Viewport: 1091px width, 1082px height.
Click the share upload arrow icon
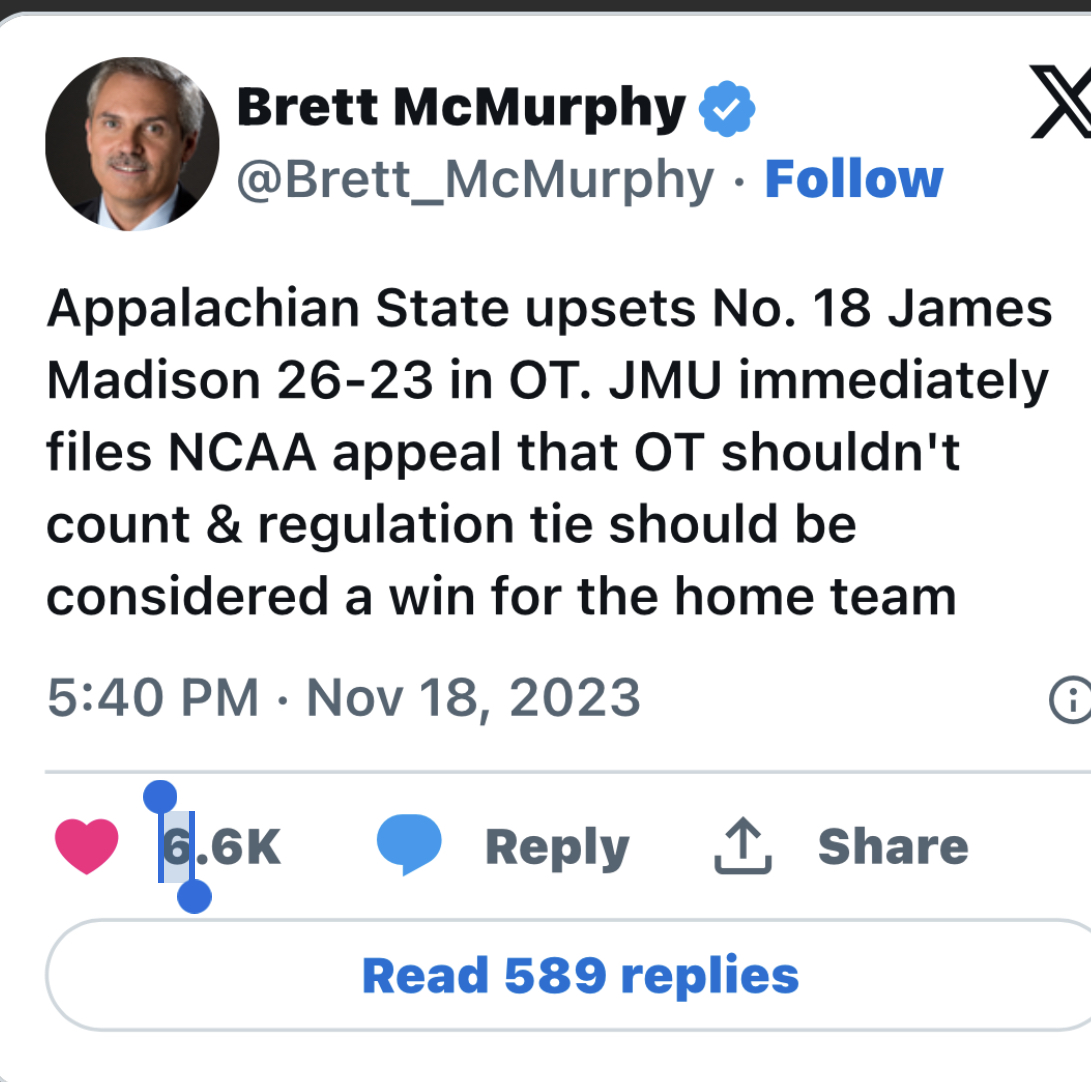click(744, 847)
